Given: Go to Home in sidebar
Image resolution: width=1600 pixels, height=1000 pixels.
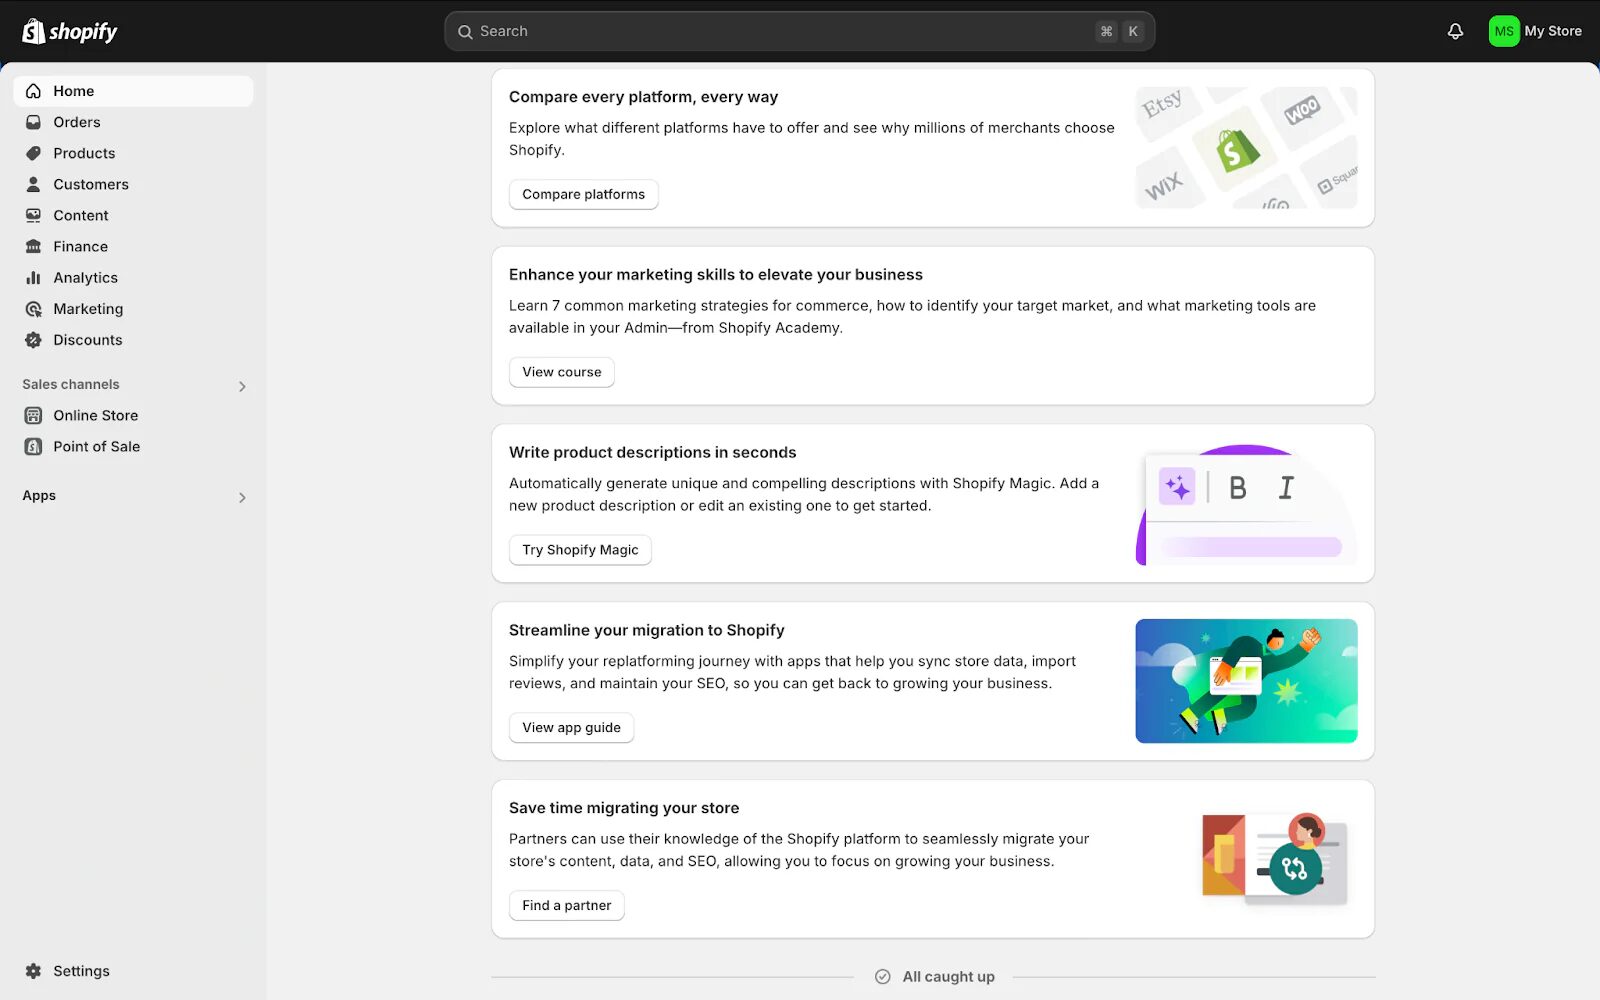Looking at the screenshot, I should pos(133,91).
